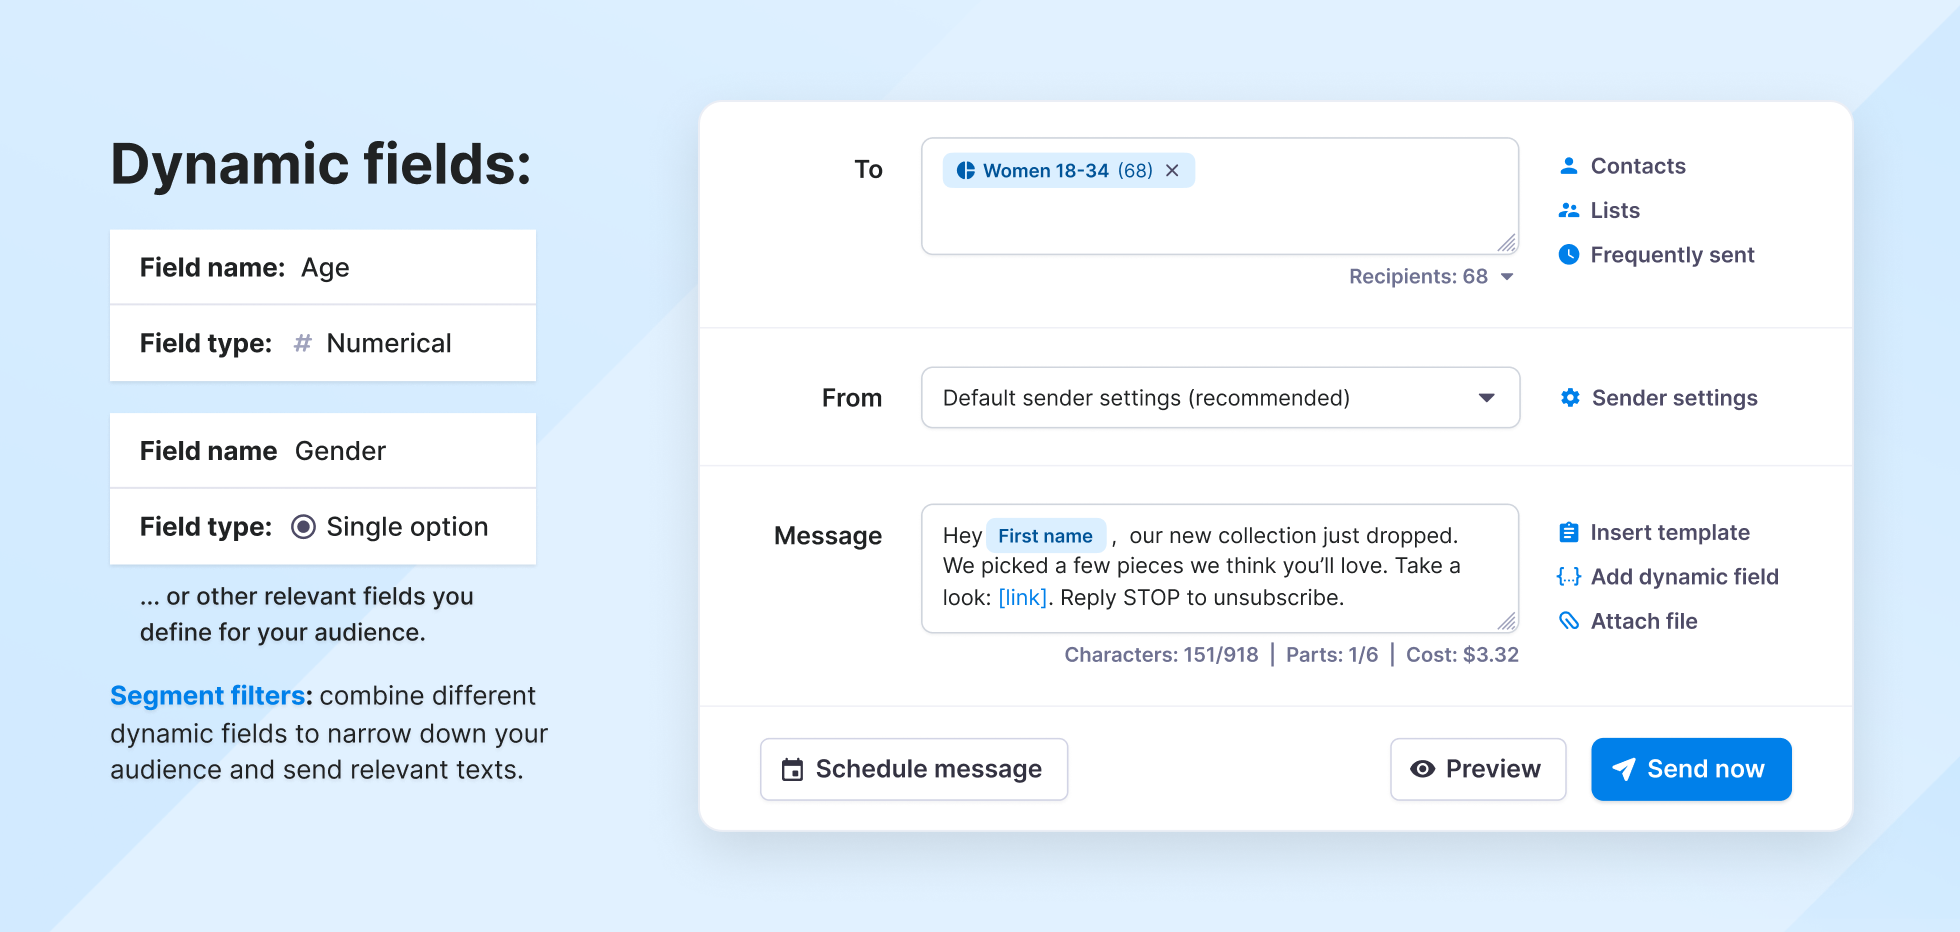Viewport: 1960px width, 932px height.
Task: Click the Preview button
Action: point(1478,769)
